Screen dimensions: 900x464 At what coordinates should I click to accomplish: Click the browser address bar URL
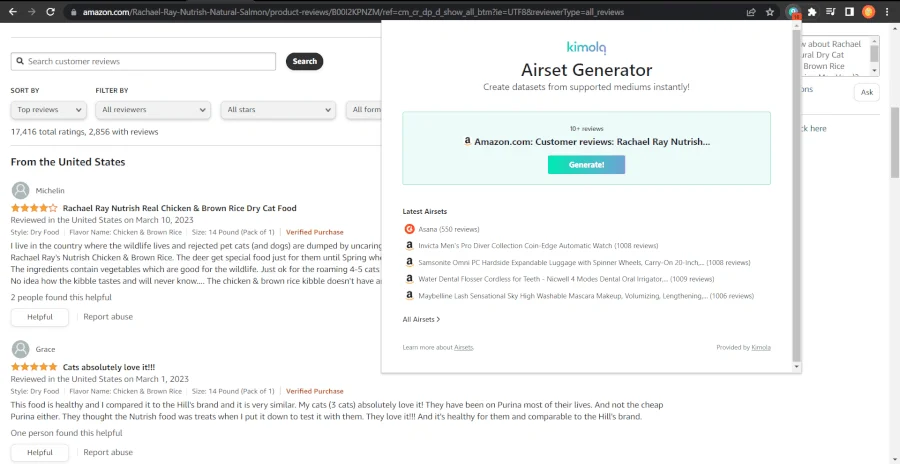353,11
